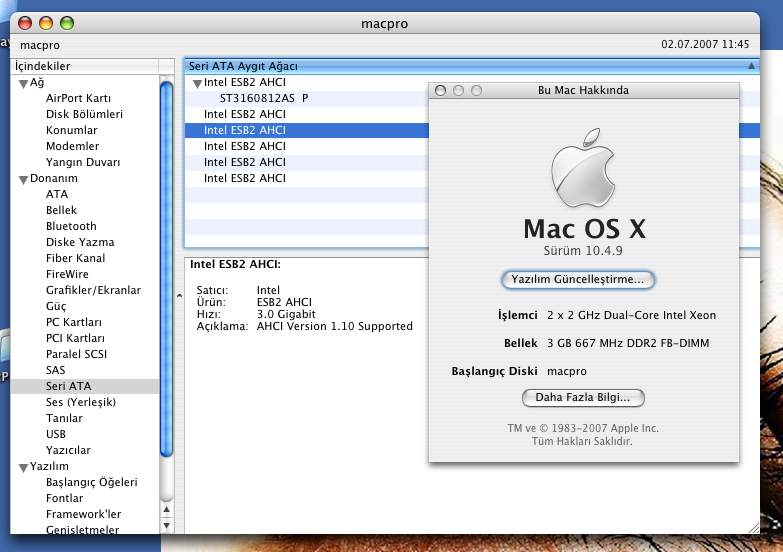Zoom the macpro window with green button

[66, 23]
